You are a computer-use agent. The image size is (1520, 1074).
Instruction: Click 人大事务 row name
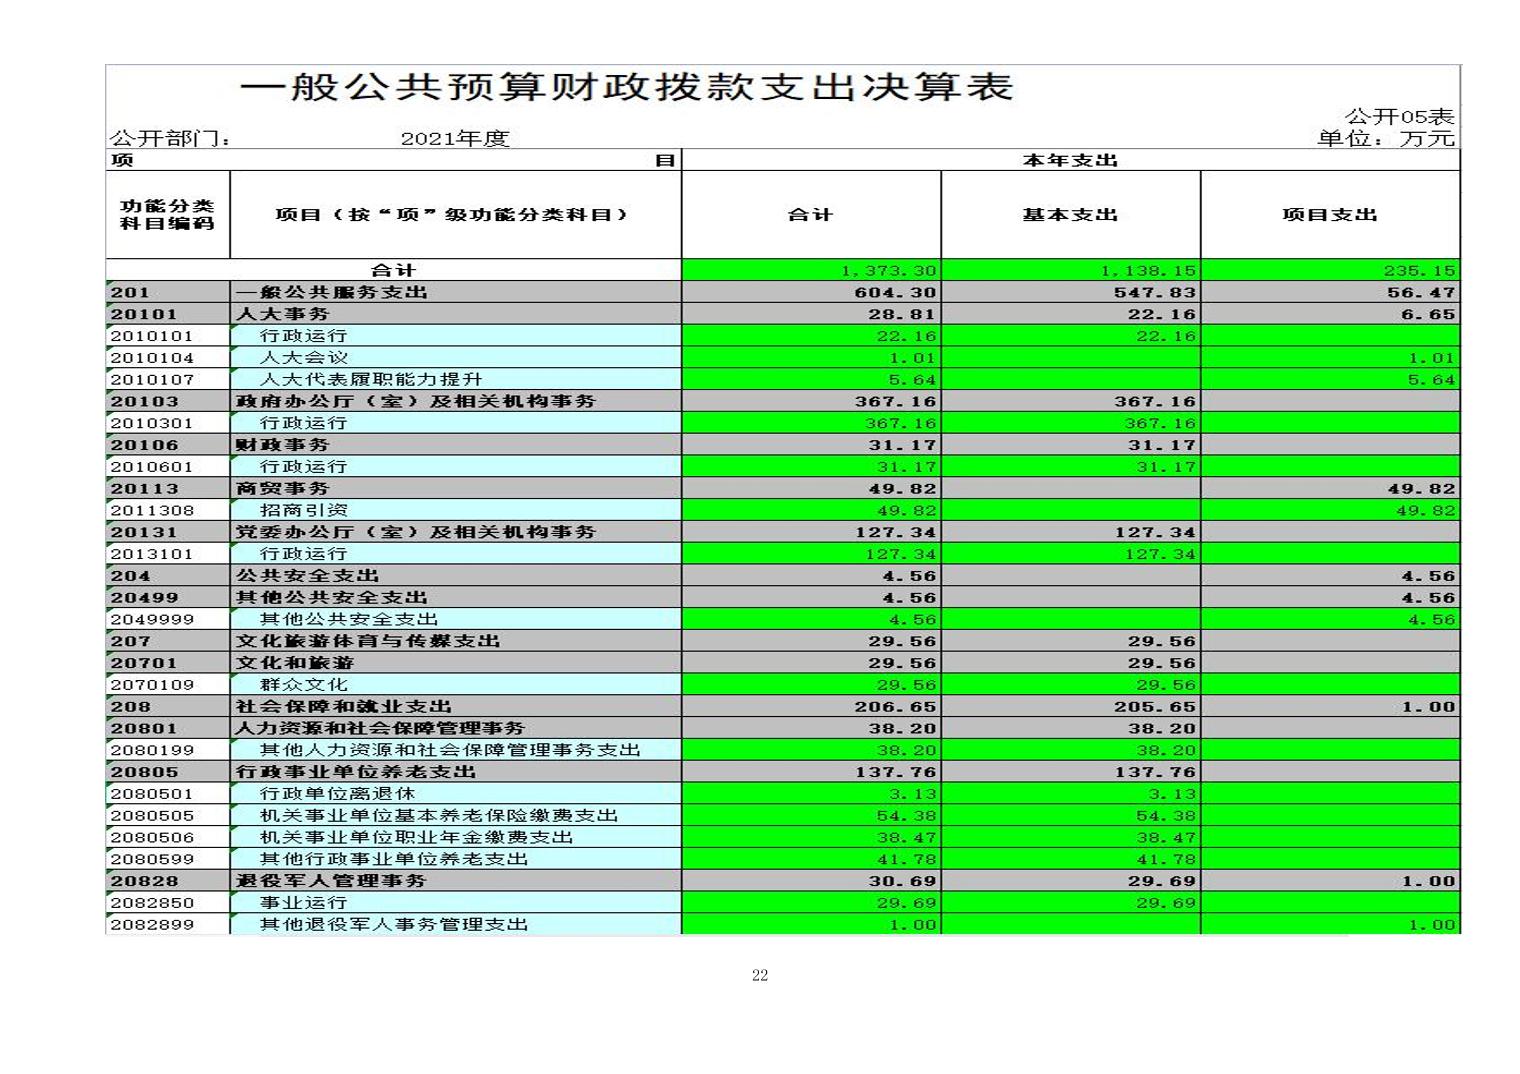click(282, 314)
